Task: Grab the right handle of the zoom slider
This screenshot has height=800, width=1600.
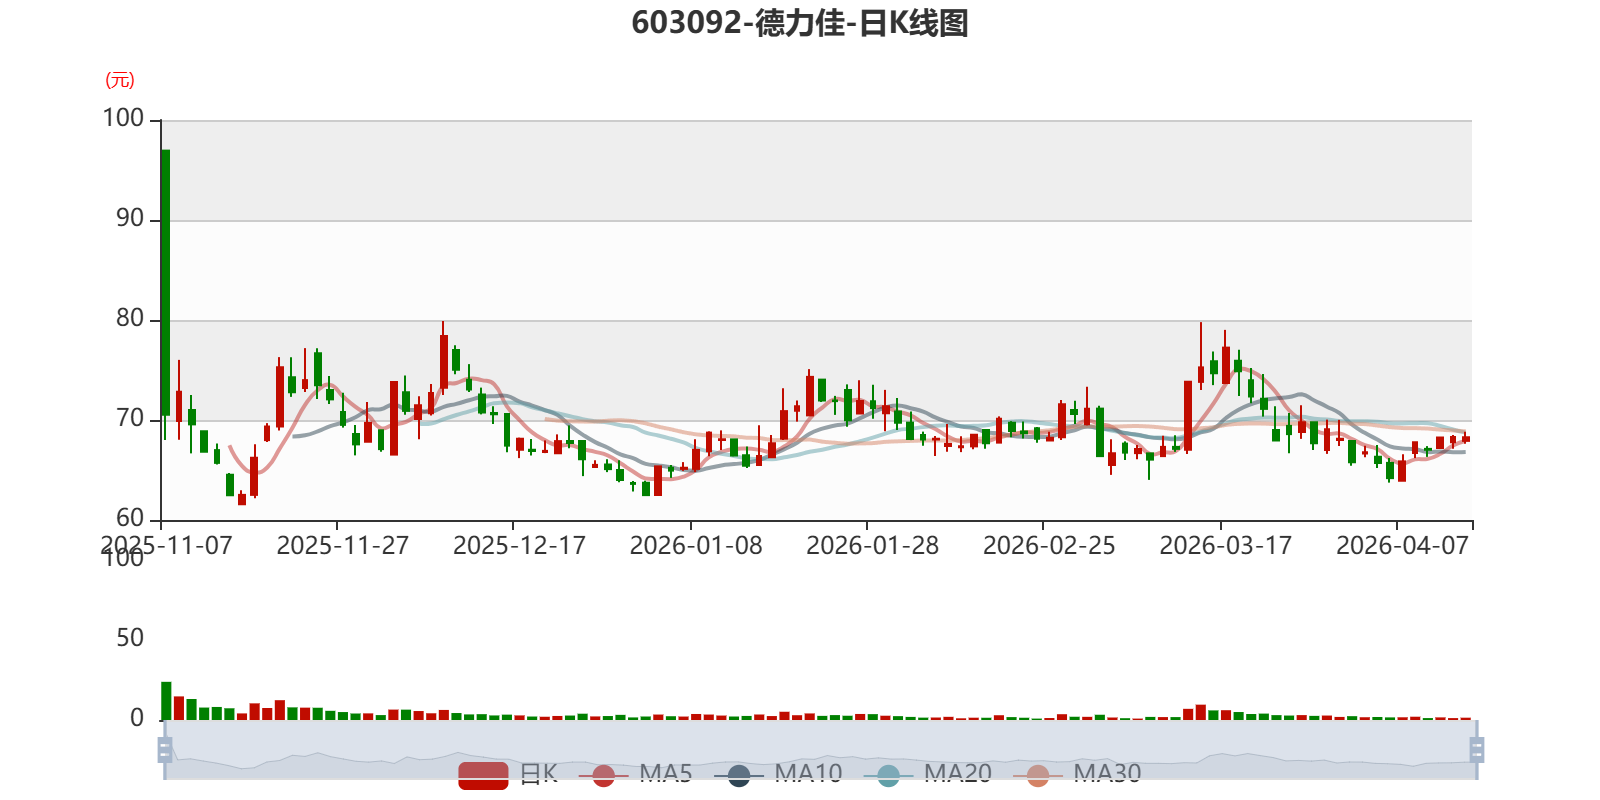Action: pos(1477,750)
